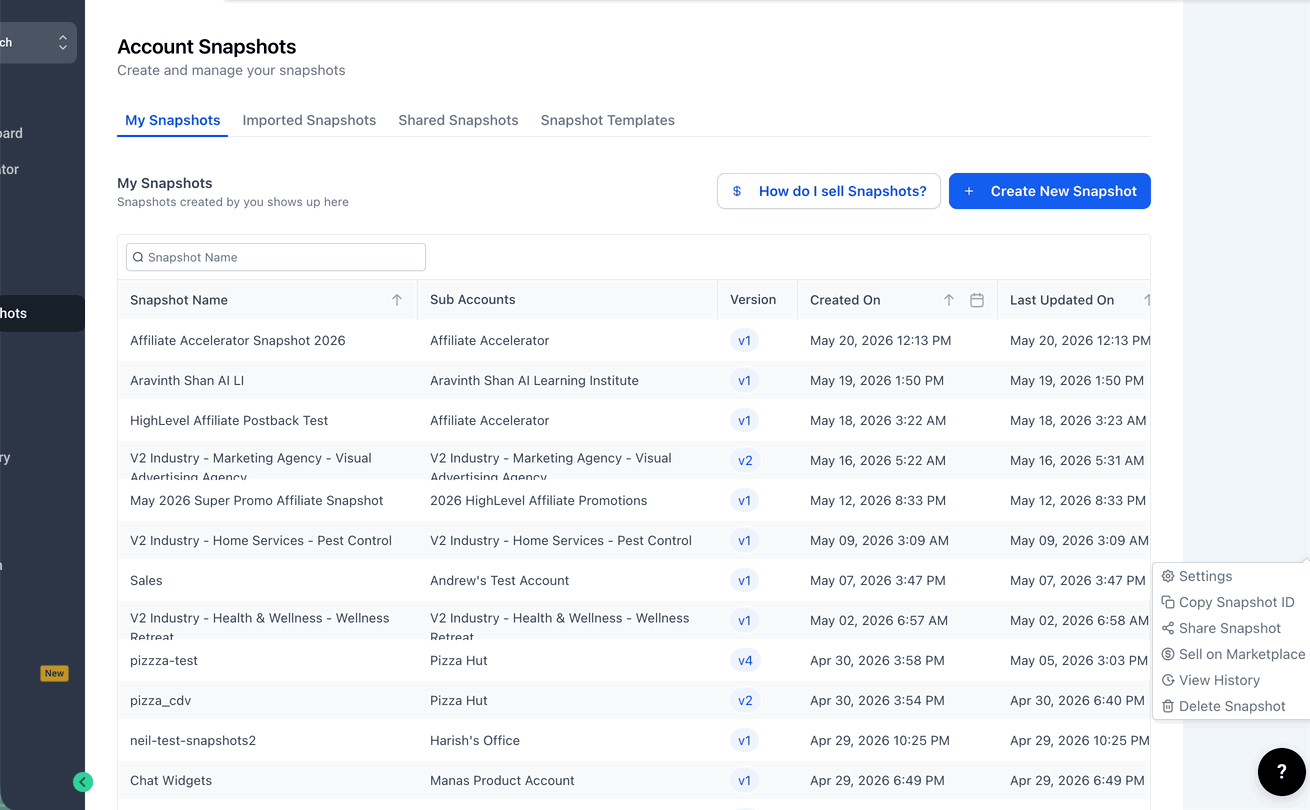
Task: View the Snapshot Templates tab
Action: [608, 120]
